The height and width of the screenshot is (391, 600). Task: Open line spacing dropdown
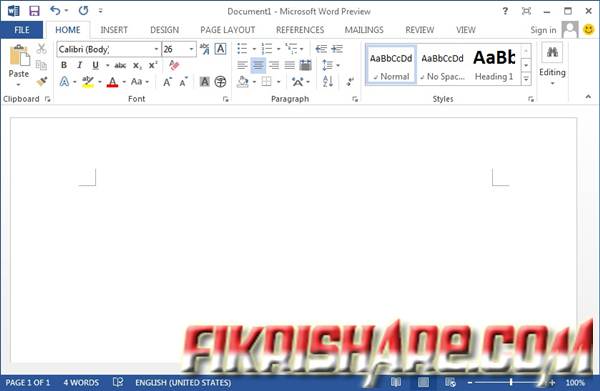pos(331,65)
